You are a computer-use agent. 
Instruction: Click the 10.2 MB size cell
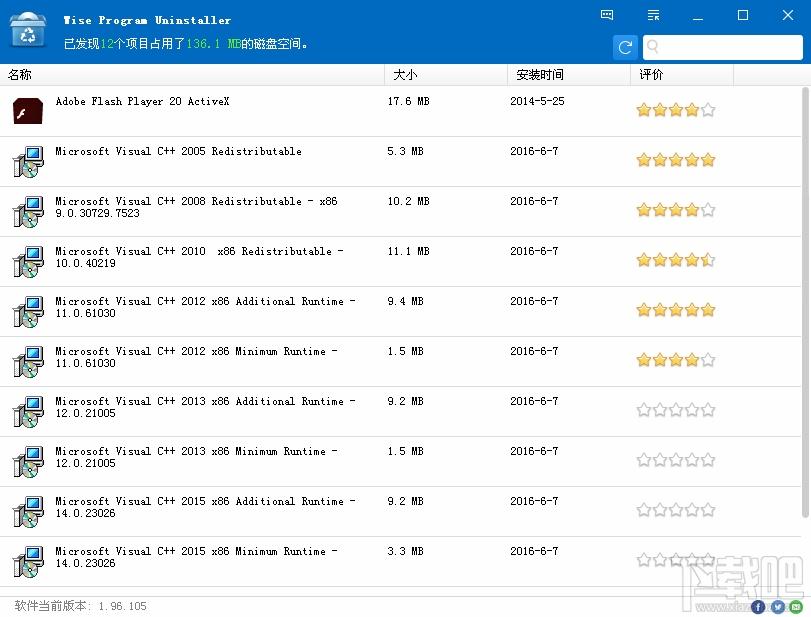coord(409,201)
